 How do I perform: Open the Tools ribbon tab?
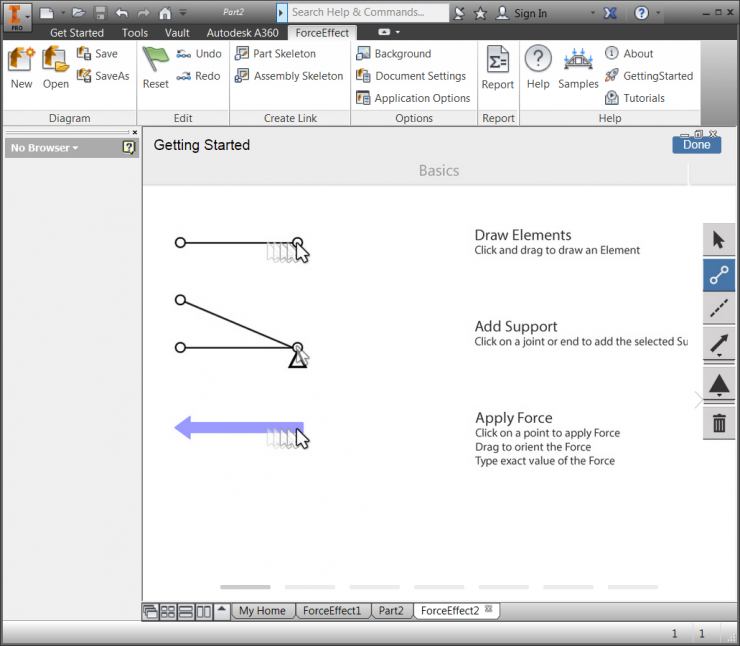pos(135,33)
